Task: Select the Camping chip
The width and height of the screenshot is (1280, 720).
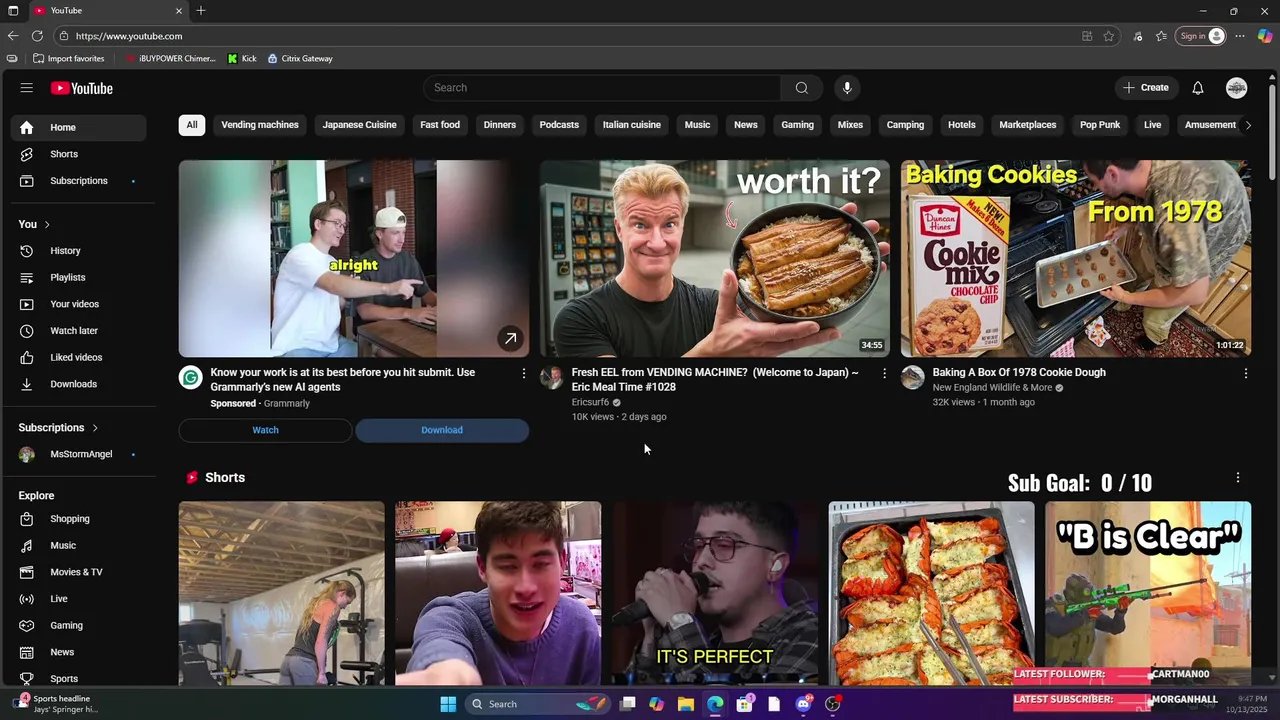Action: click(905, 125)
